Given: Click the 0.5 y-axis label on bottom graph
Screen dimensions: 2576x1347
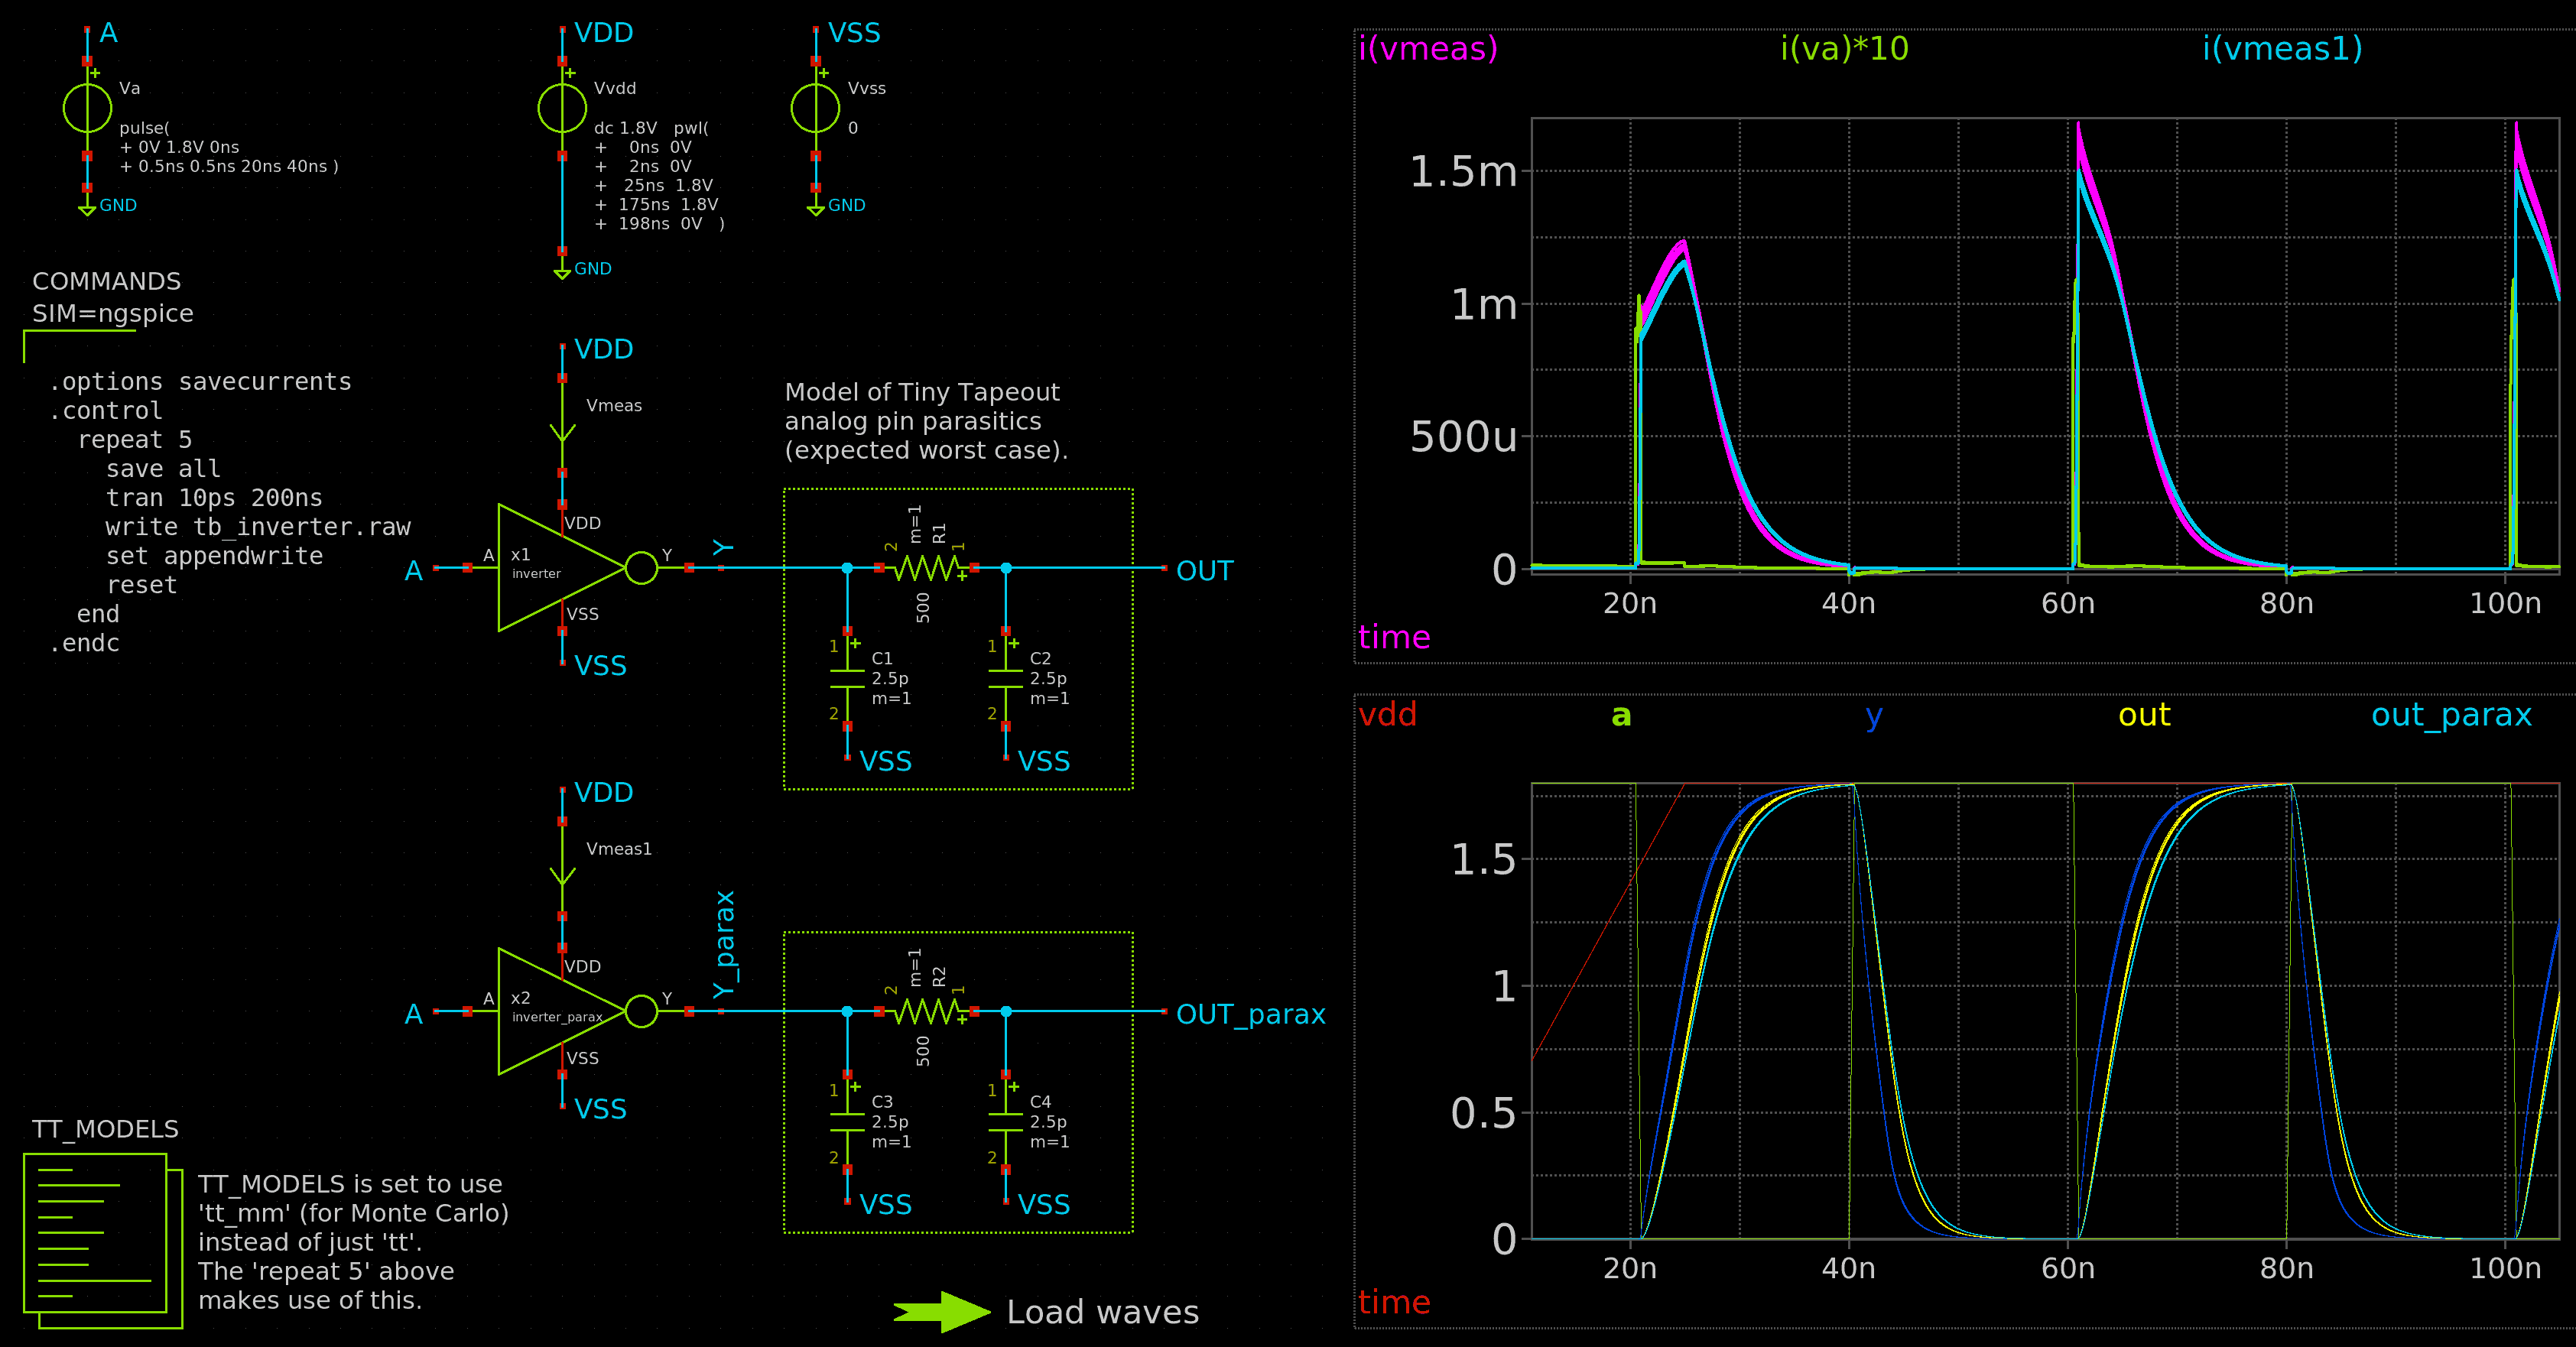Looking at the screenshot, I should click(x=1484, y=1113).
